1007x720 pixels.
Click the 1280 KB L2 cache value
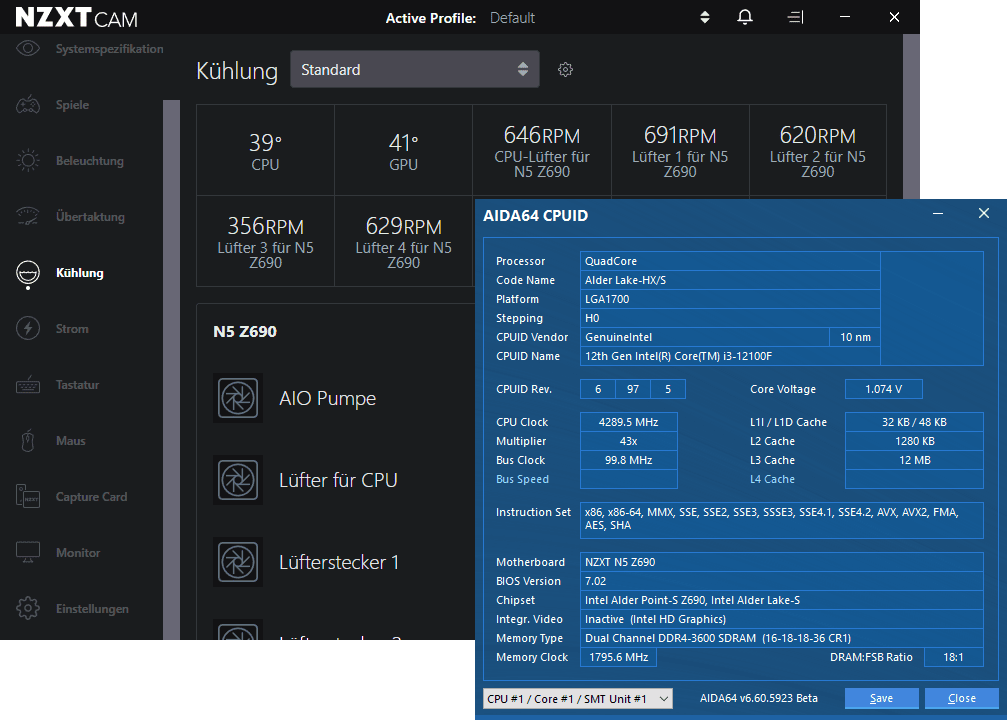point(915,441)
